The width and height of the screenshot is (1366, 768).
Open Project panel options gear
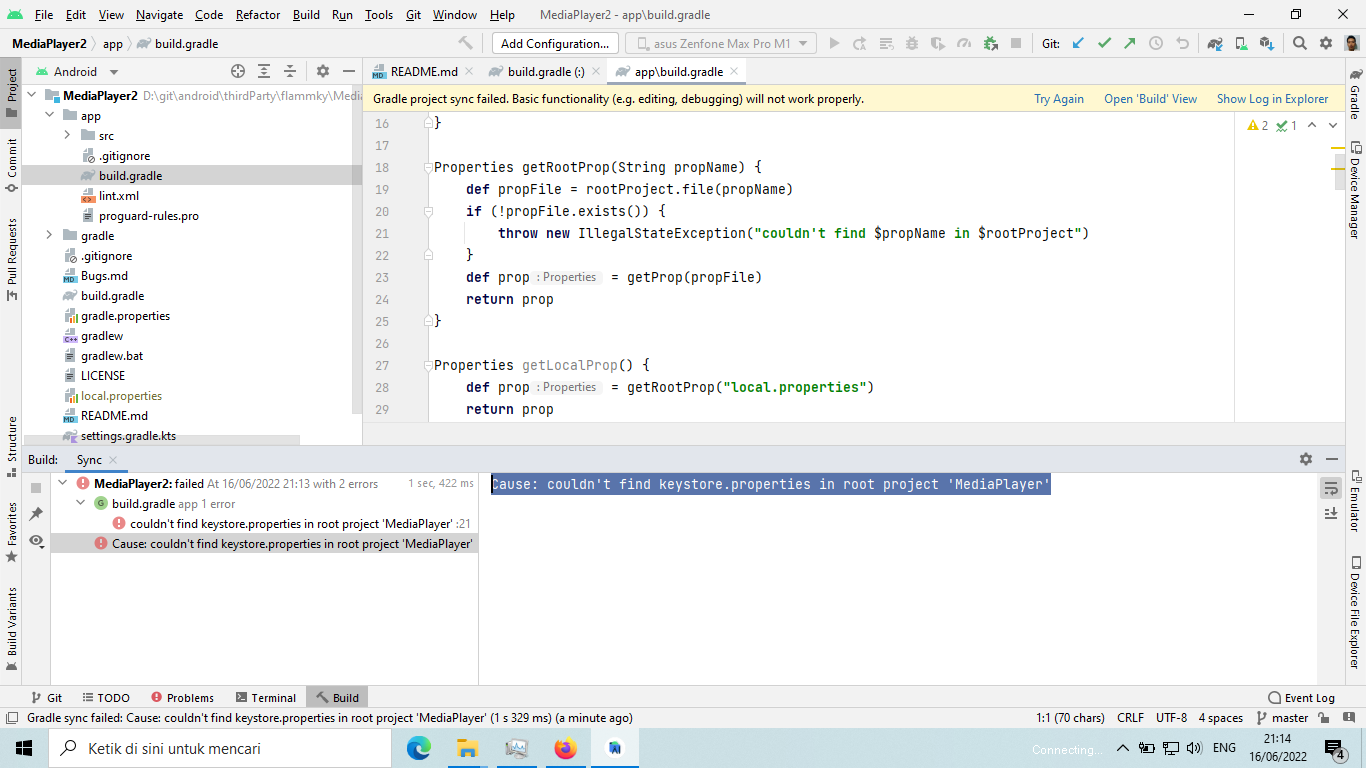323,71
